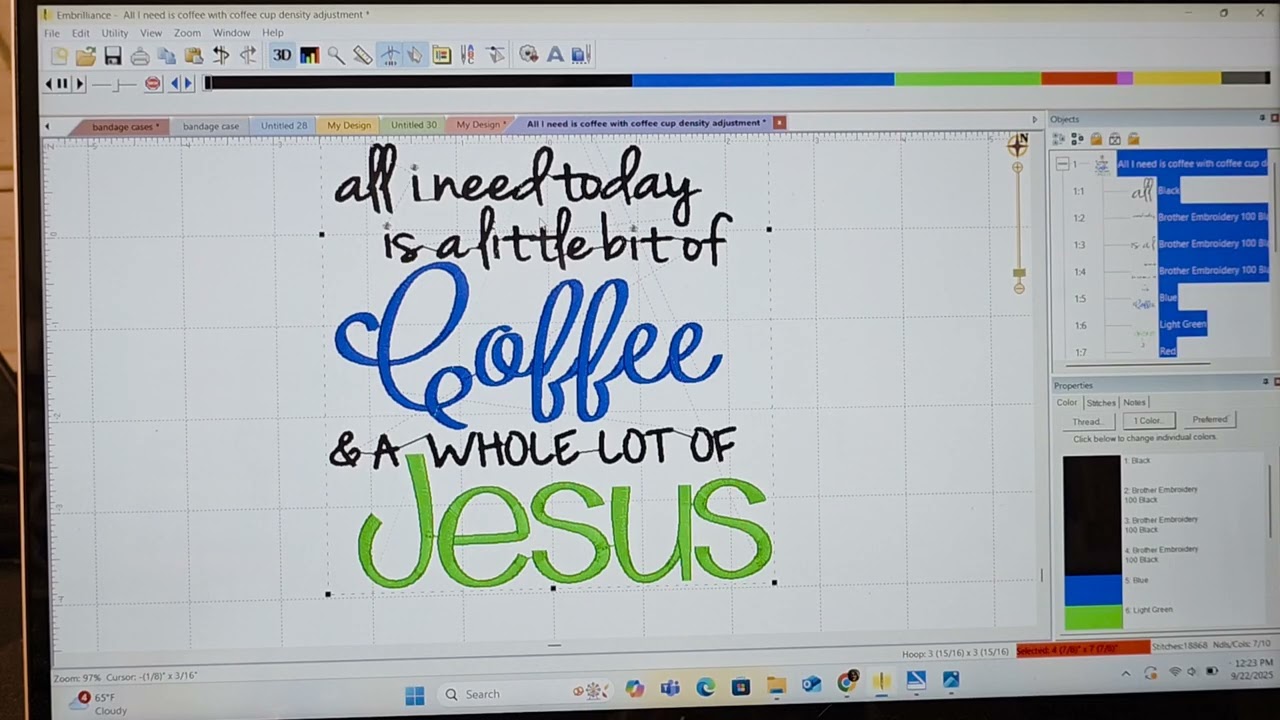Open the File menu
1280x720 pixels.
click(51, 33)
